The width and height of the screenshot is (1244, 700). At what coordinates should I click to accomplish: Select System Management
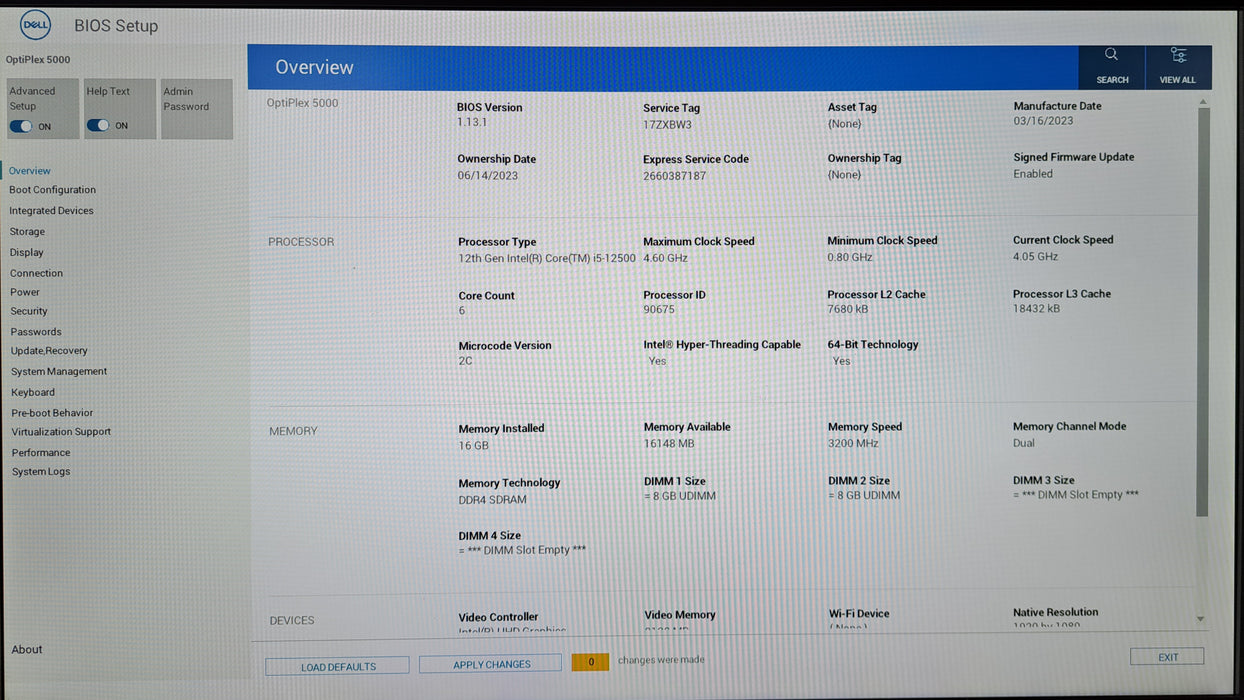(59, 371)
